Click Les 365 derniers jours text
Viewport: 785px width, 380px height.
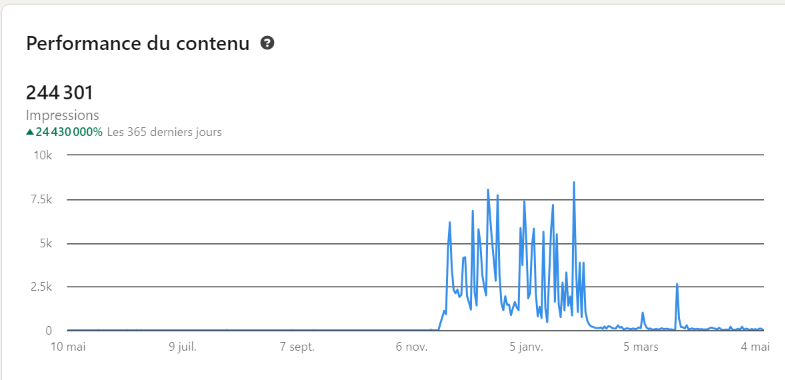(x=164, y=133)
